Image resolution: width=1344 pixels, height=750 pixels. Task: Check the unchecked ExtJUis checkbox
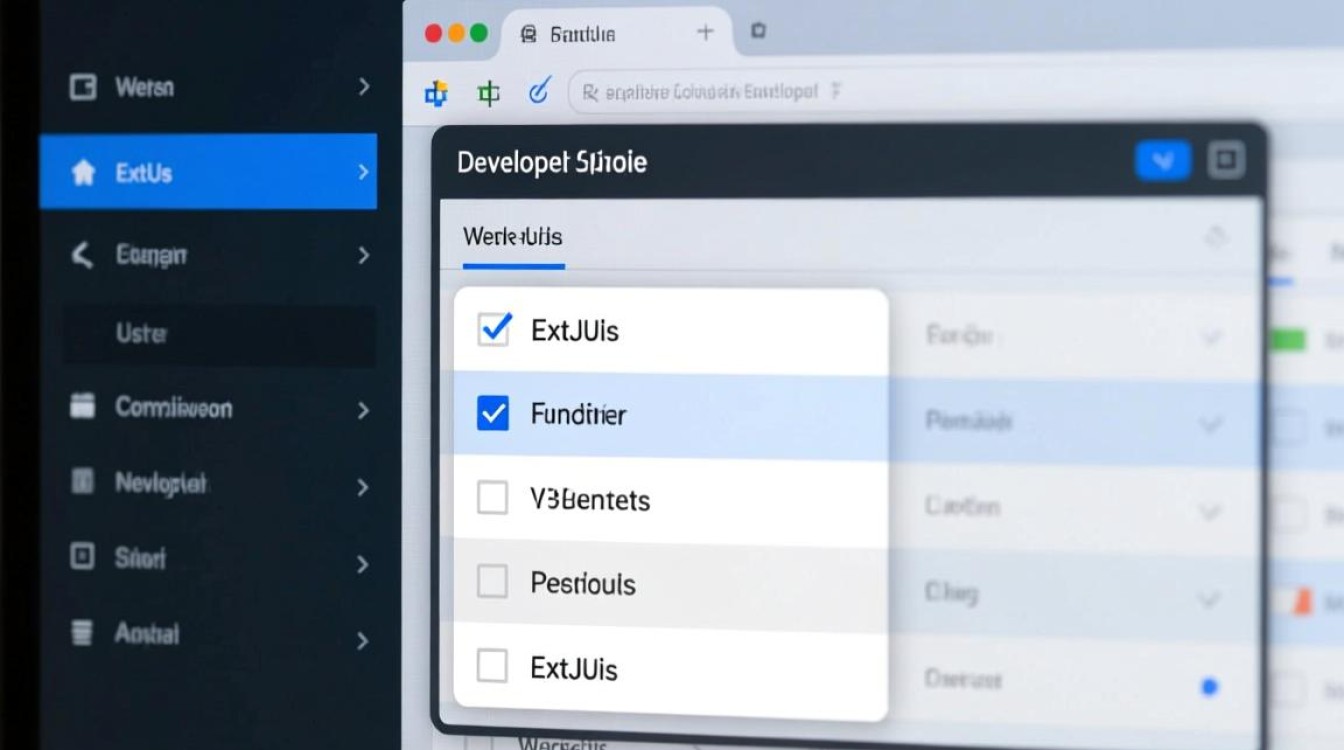492,666
